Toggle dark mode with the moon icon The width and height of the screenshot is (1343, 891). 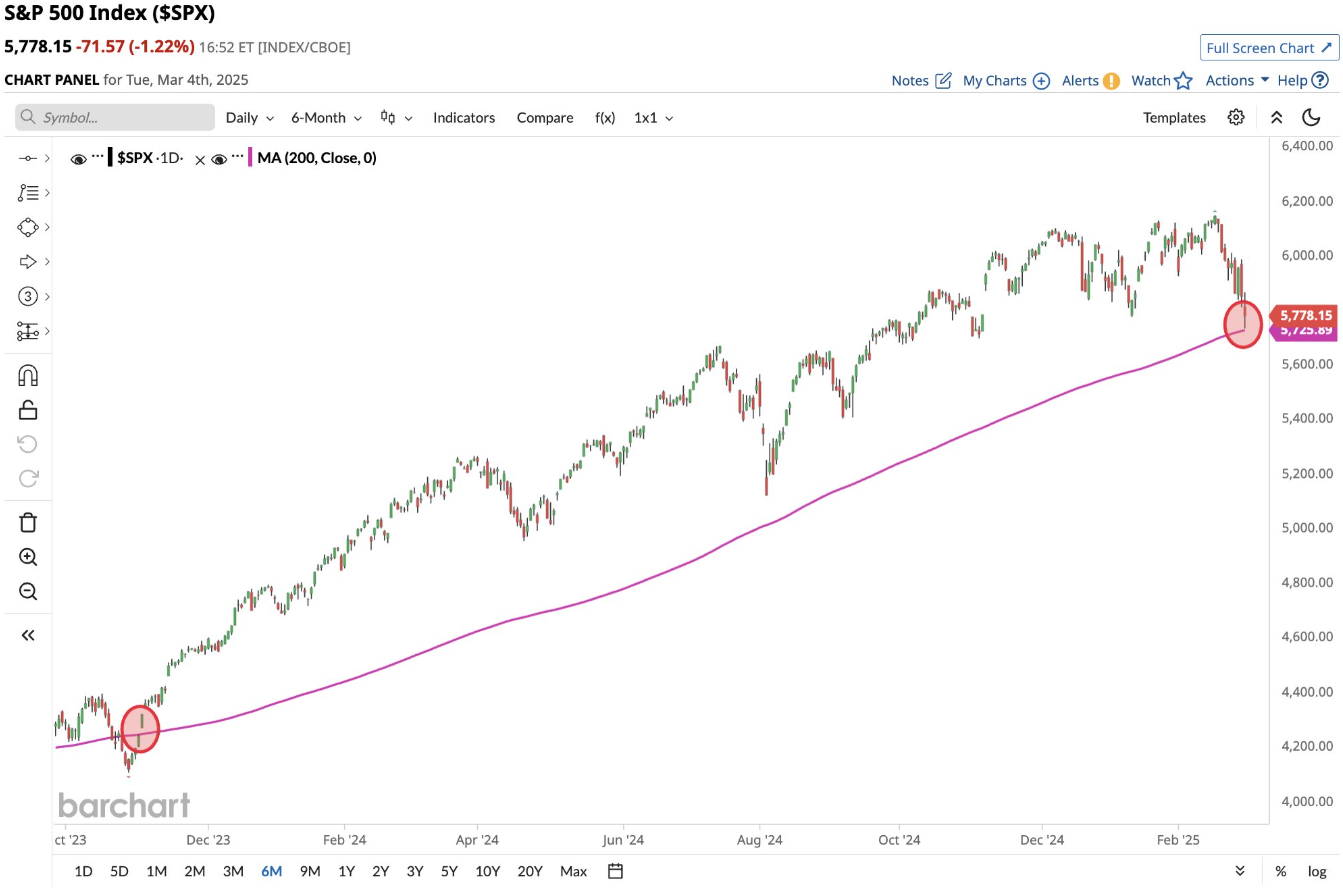[x=1312, y=117]
